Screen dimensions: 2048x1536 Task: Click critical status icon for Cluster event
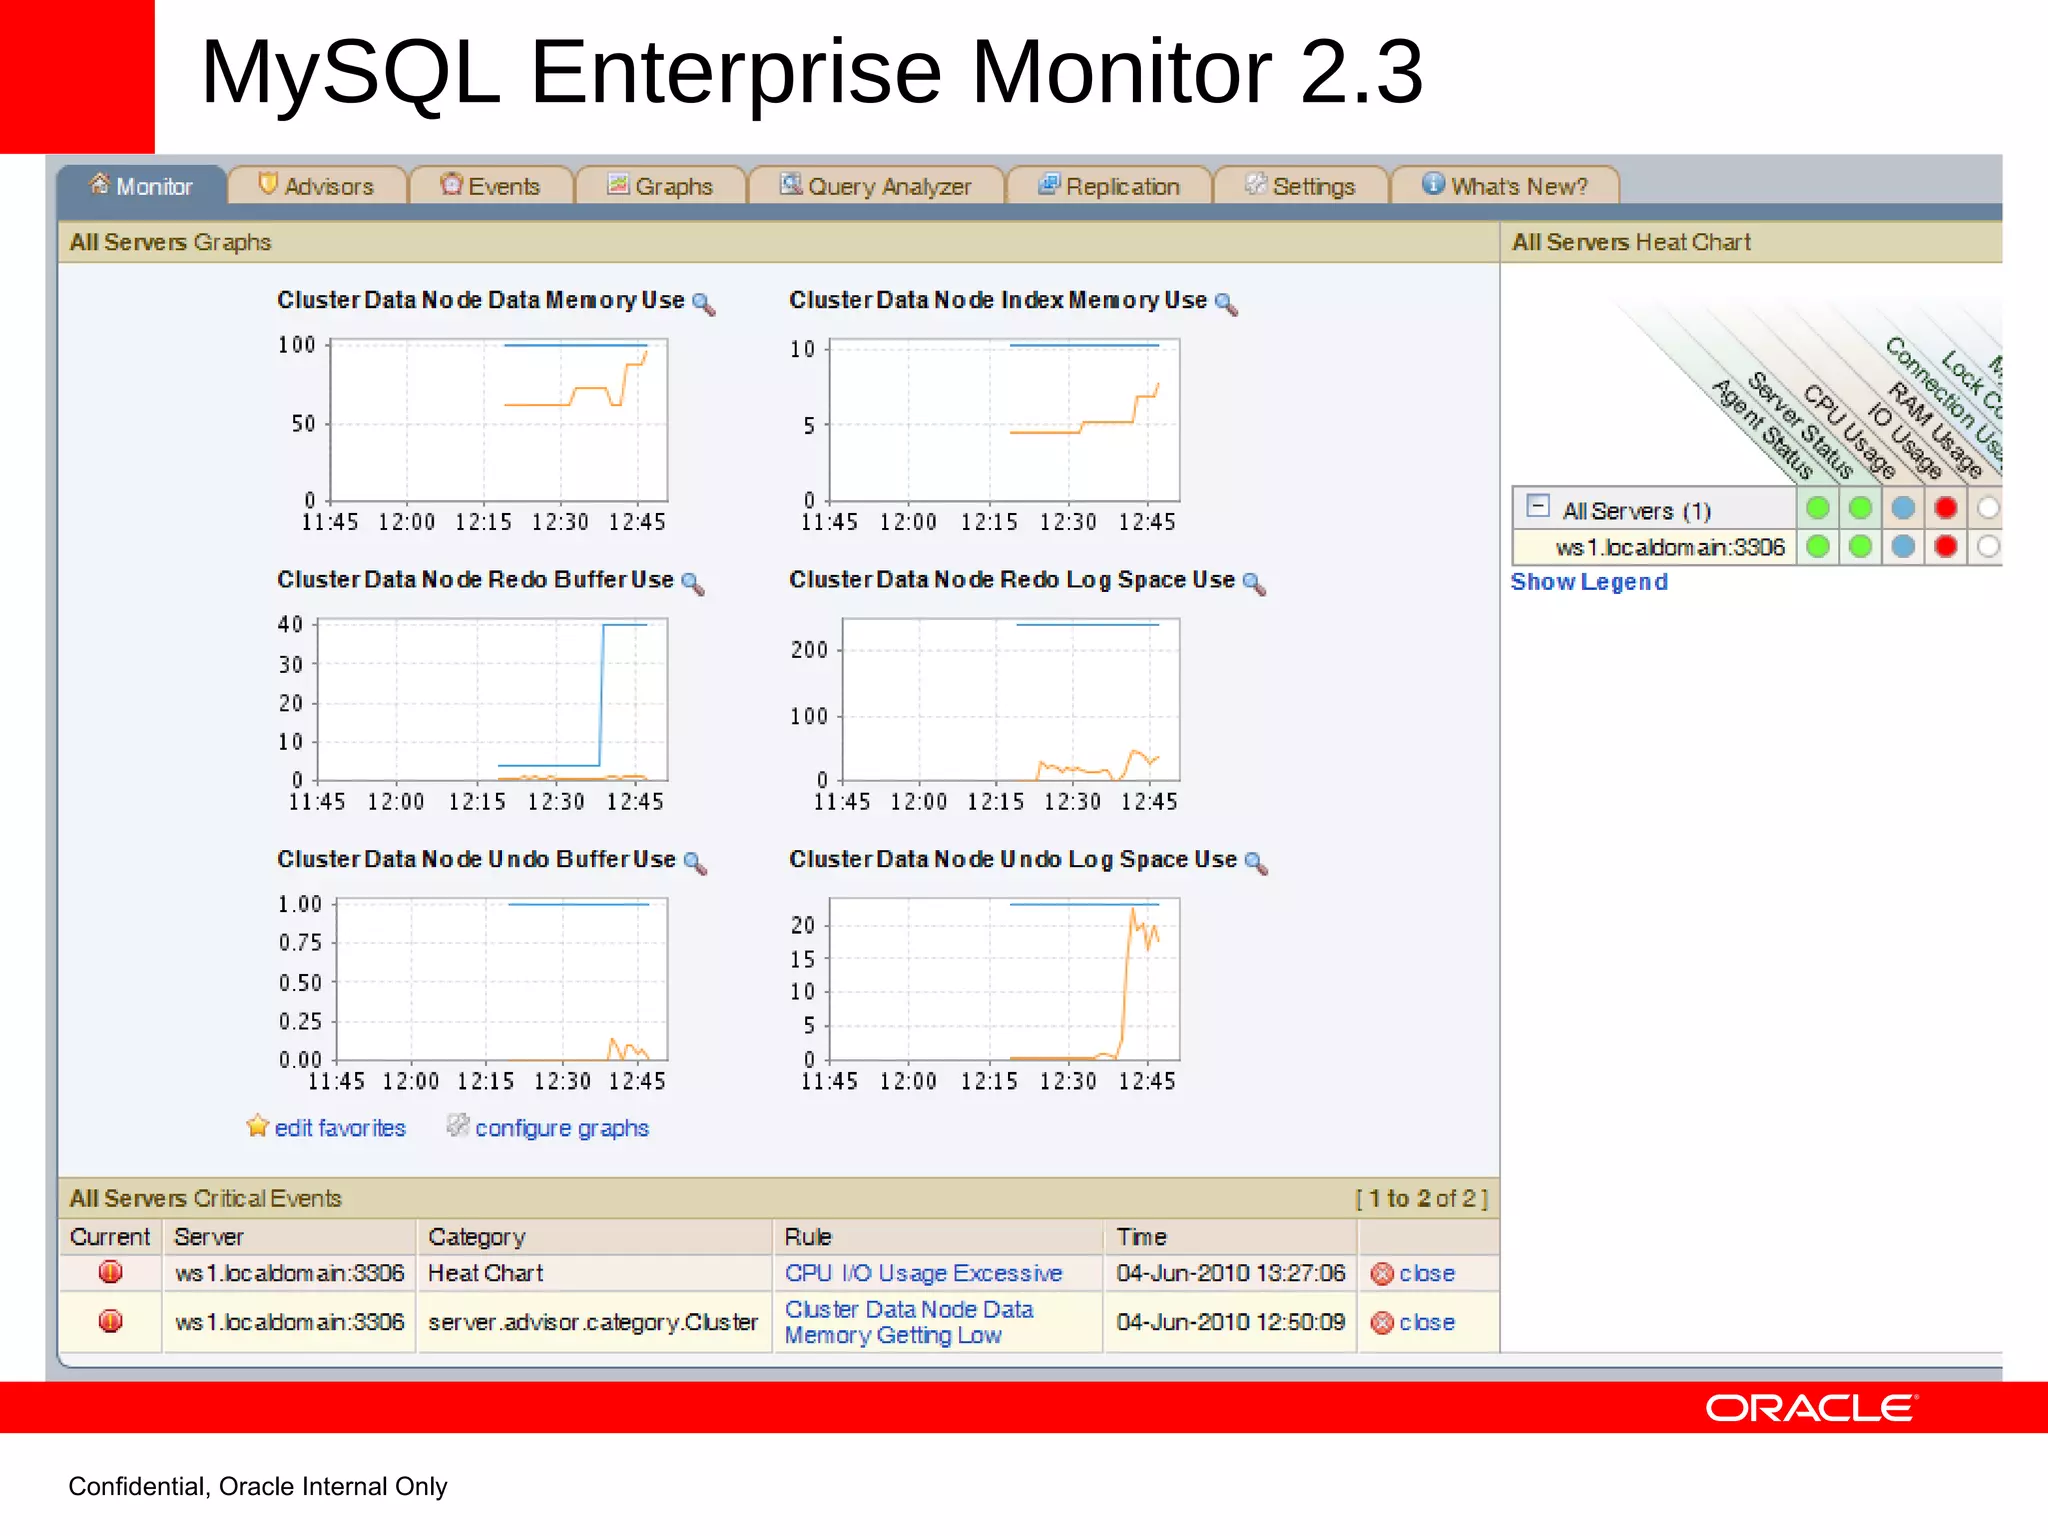pos(110,1321)
